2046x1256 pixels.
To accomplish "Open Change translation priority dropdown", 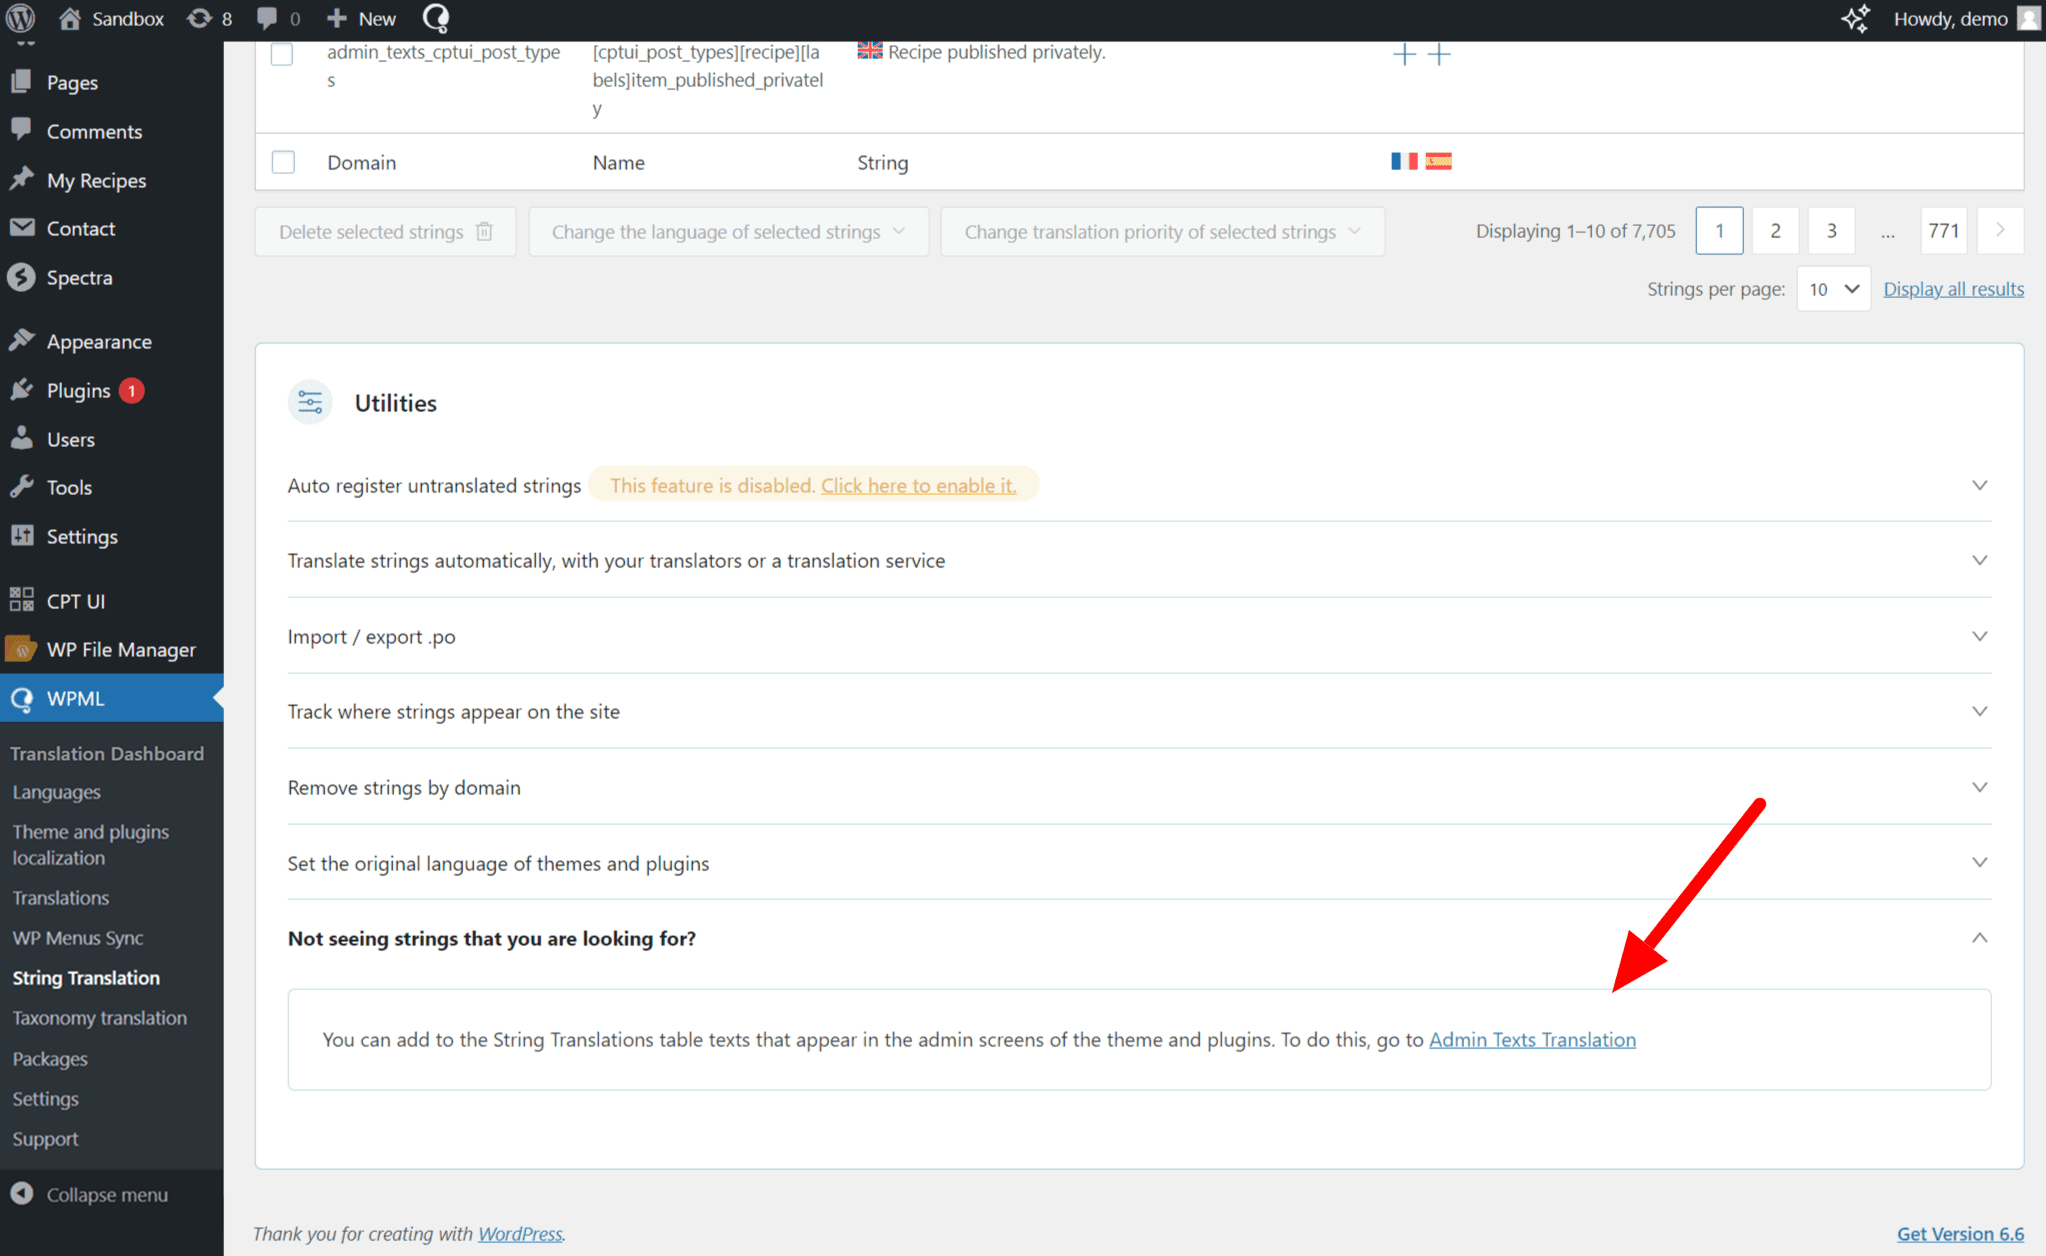I will [1162, 231].
